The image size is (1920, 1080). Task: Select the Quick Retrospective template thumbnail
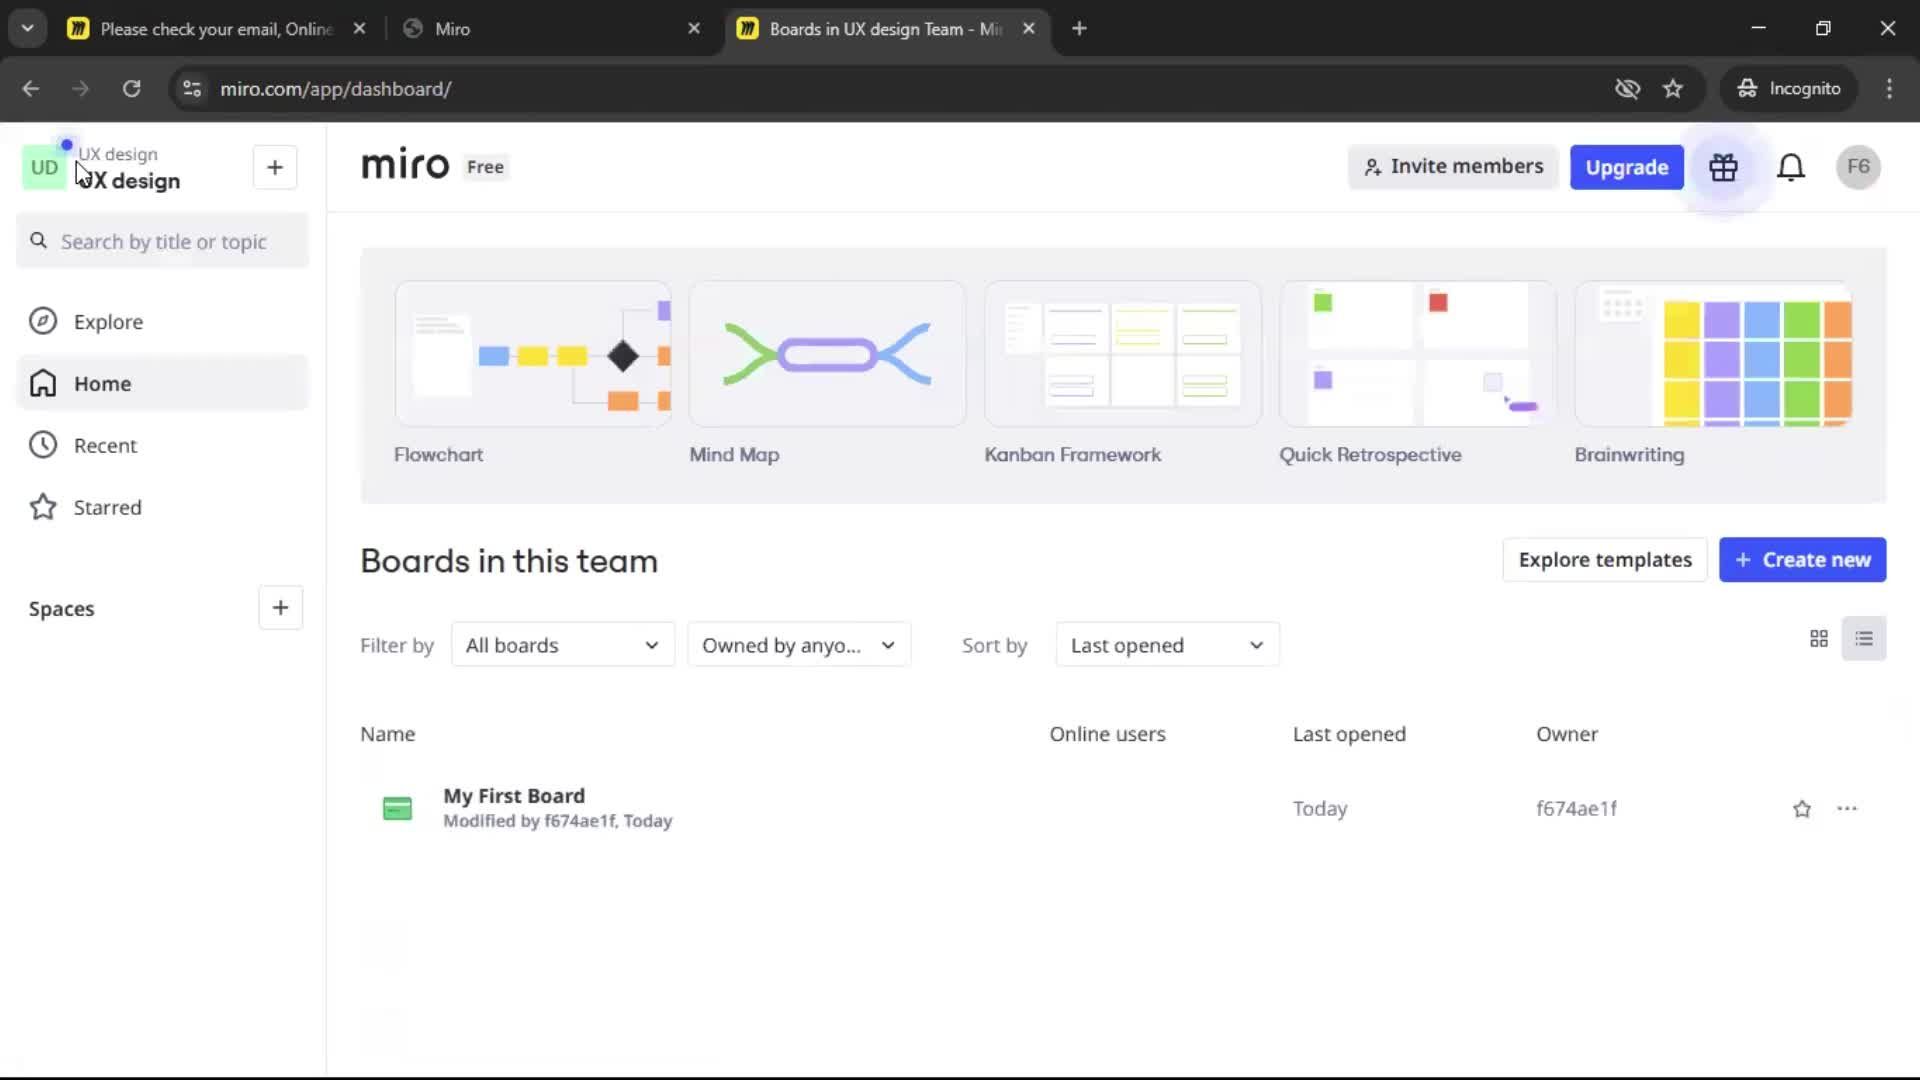[x=1417, y=354]
